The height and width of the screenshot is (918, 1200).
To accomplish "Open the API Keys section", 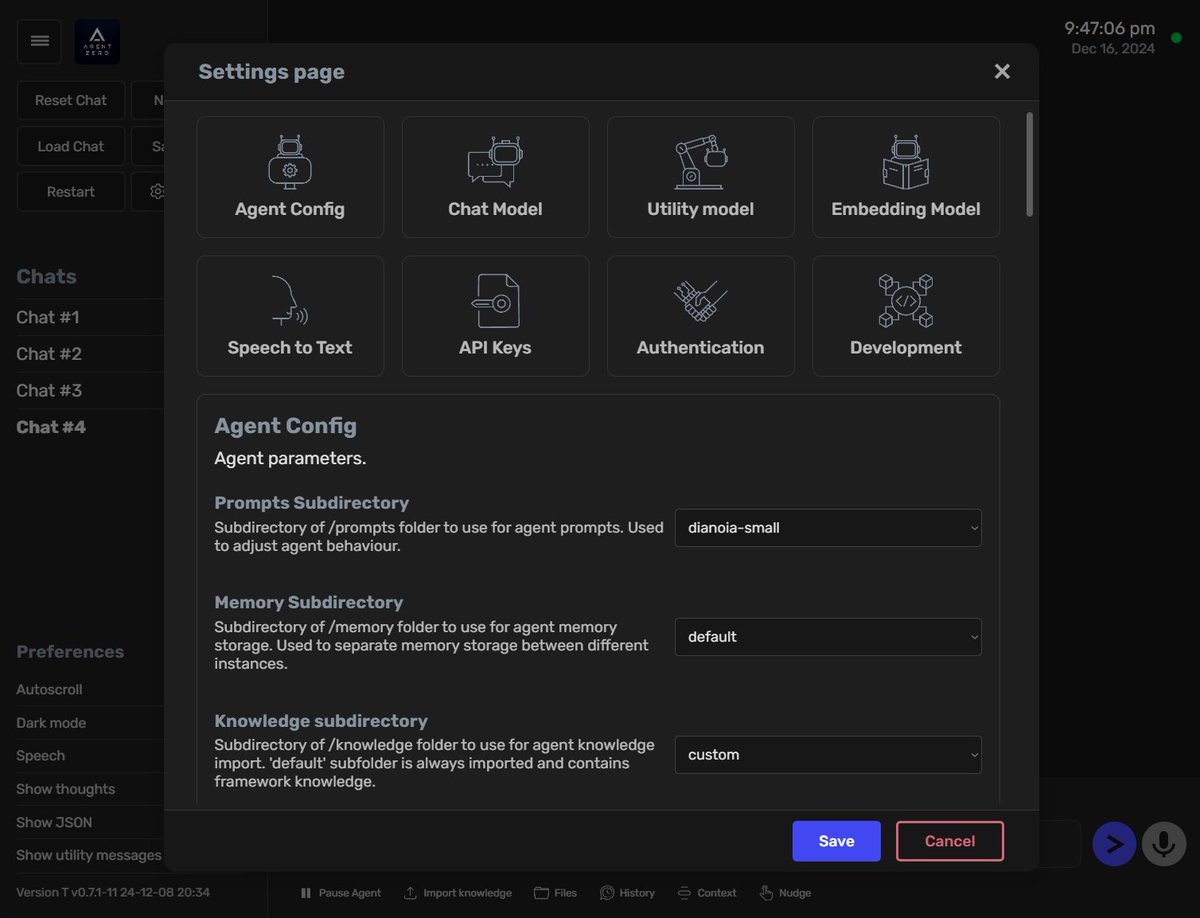I will pyautogui.click(x=495, y=316).
